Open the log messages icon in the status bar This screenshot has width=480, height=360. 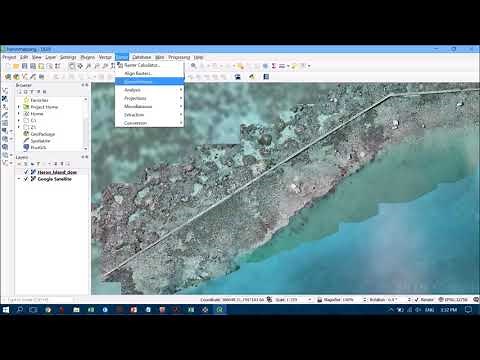click(x=476, y=300)
